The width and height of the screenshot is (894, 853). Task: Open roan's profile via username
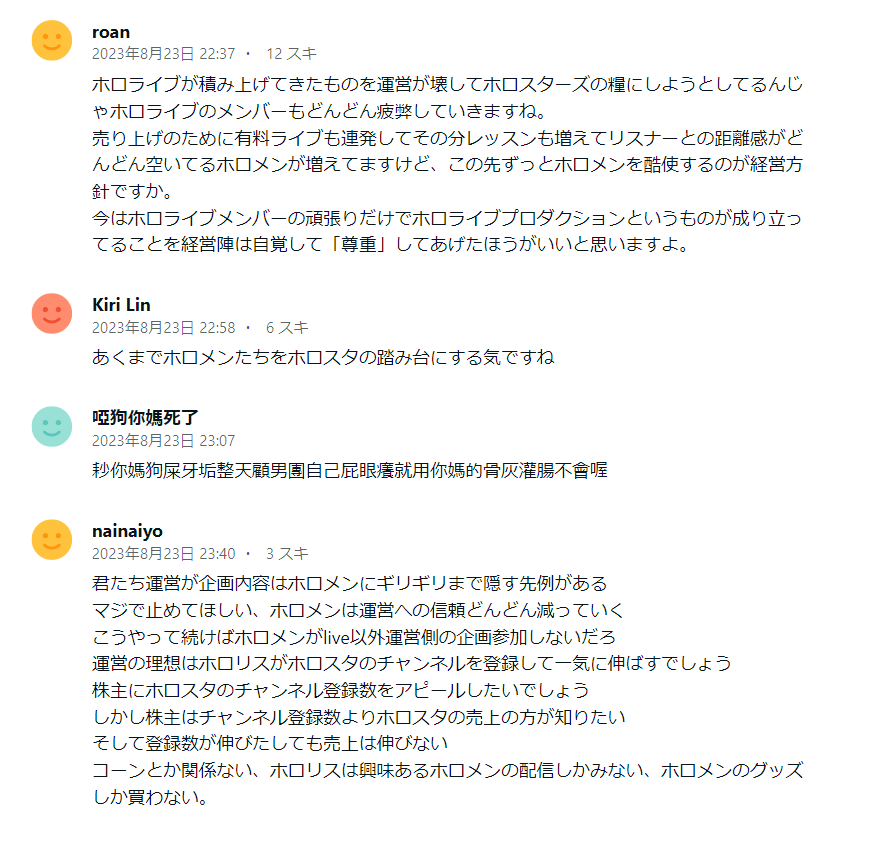coord(110,32)
